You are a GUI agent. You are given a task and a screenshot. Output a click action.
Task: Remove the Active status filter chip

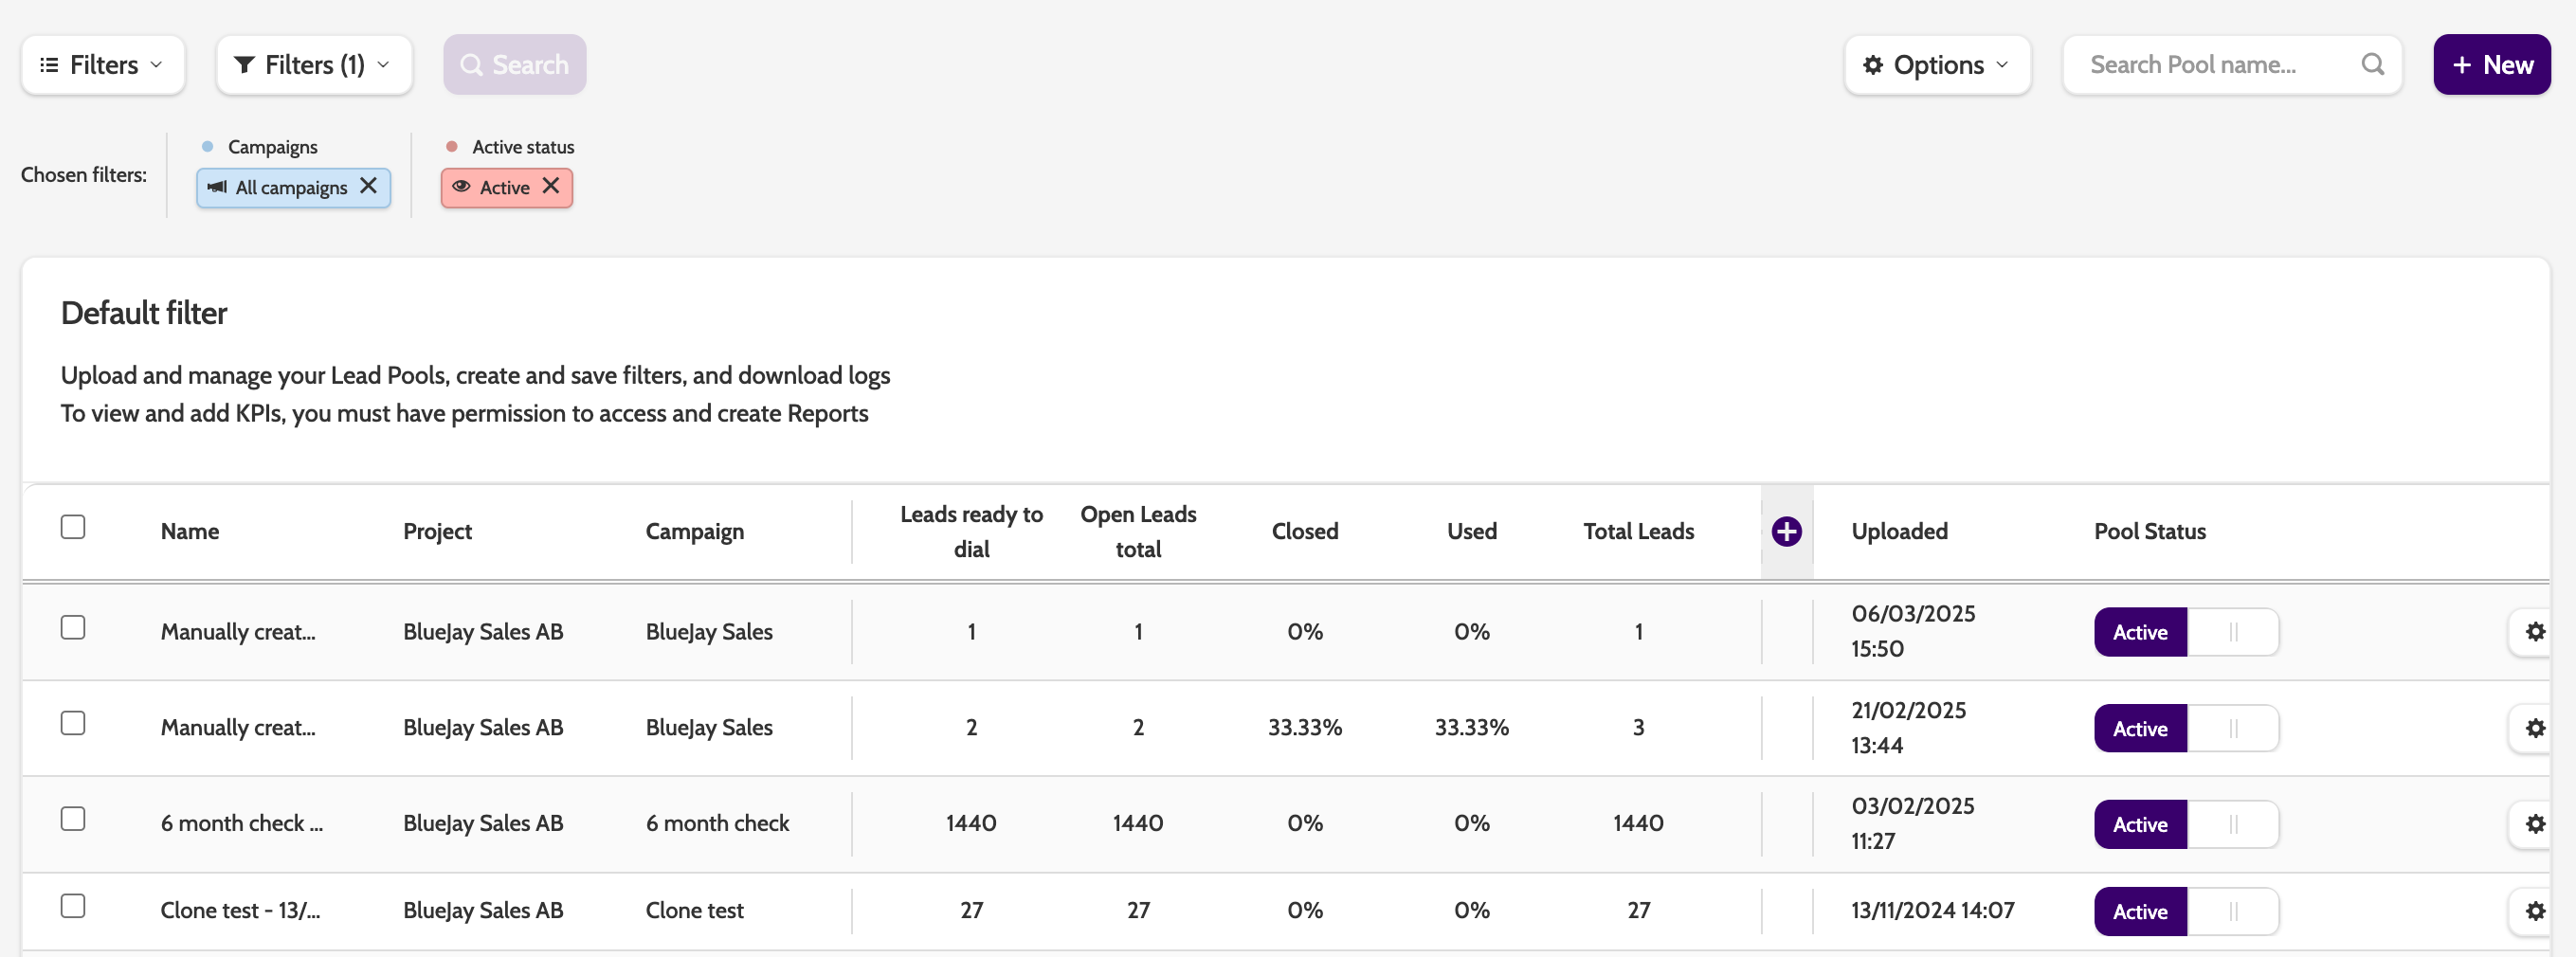point(551,186)
